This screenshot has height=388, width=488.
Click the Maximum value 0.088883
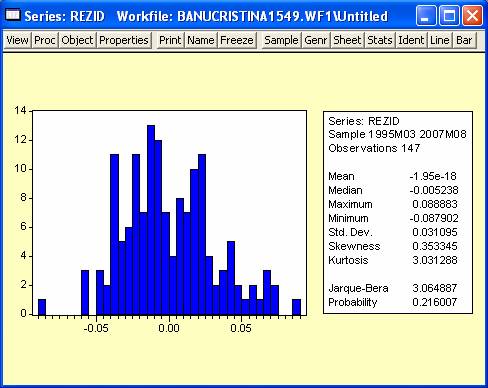tap(435, 204)
